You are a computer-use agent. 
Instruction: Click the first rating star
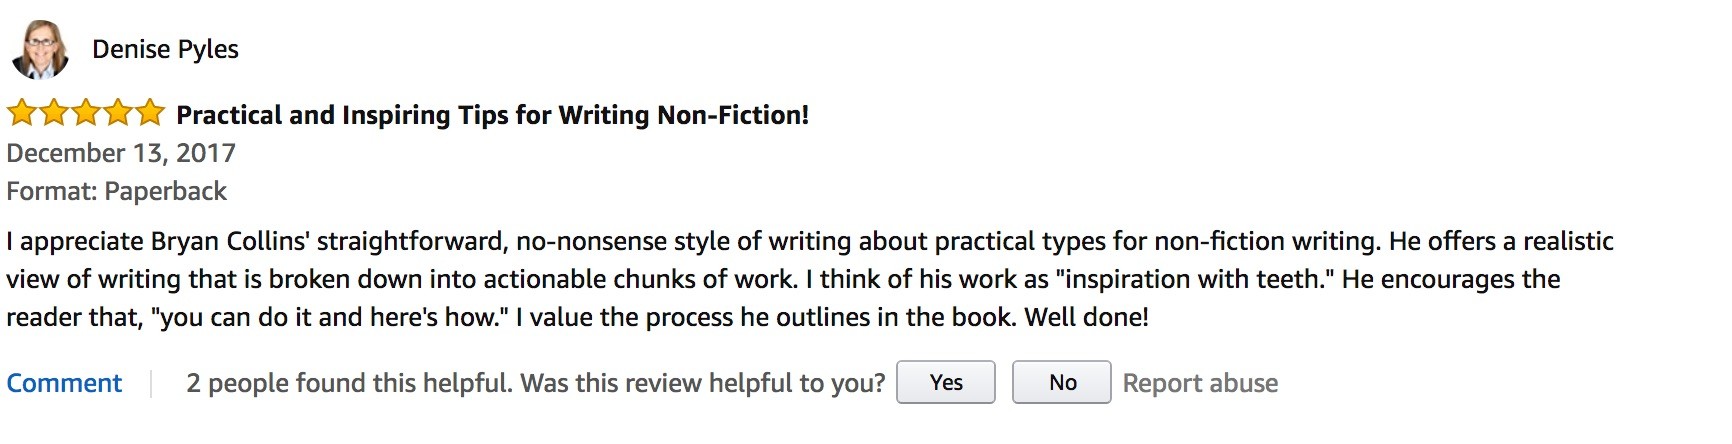tap(22, 113)
